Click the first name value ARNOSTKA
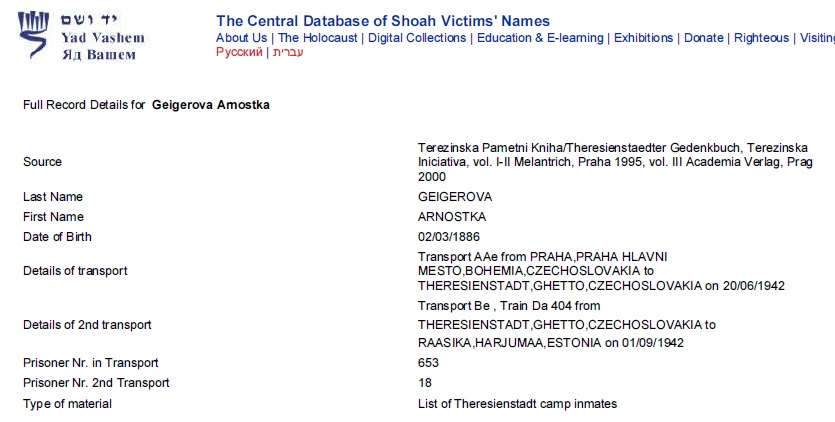 click(x=452, y=217)
